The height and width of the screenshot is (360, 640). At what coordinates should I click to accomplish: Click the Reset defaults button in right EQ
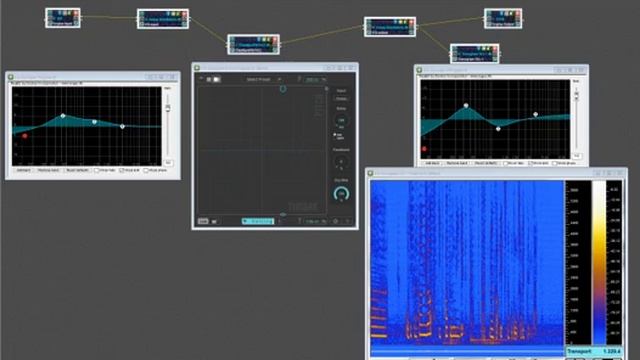click(x=486, y=163)
